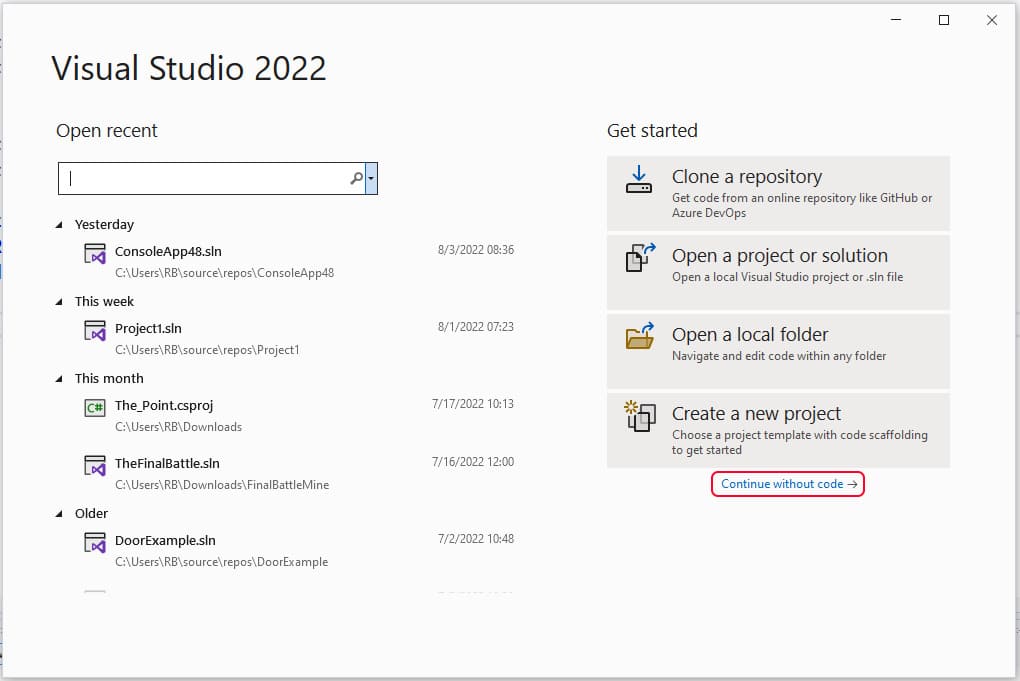Screen dimensions: 1020x681
Task: Select the Create a new project button
Action: click(778, 430)
